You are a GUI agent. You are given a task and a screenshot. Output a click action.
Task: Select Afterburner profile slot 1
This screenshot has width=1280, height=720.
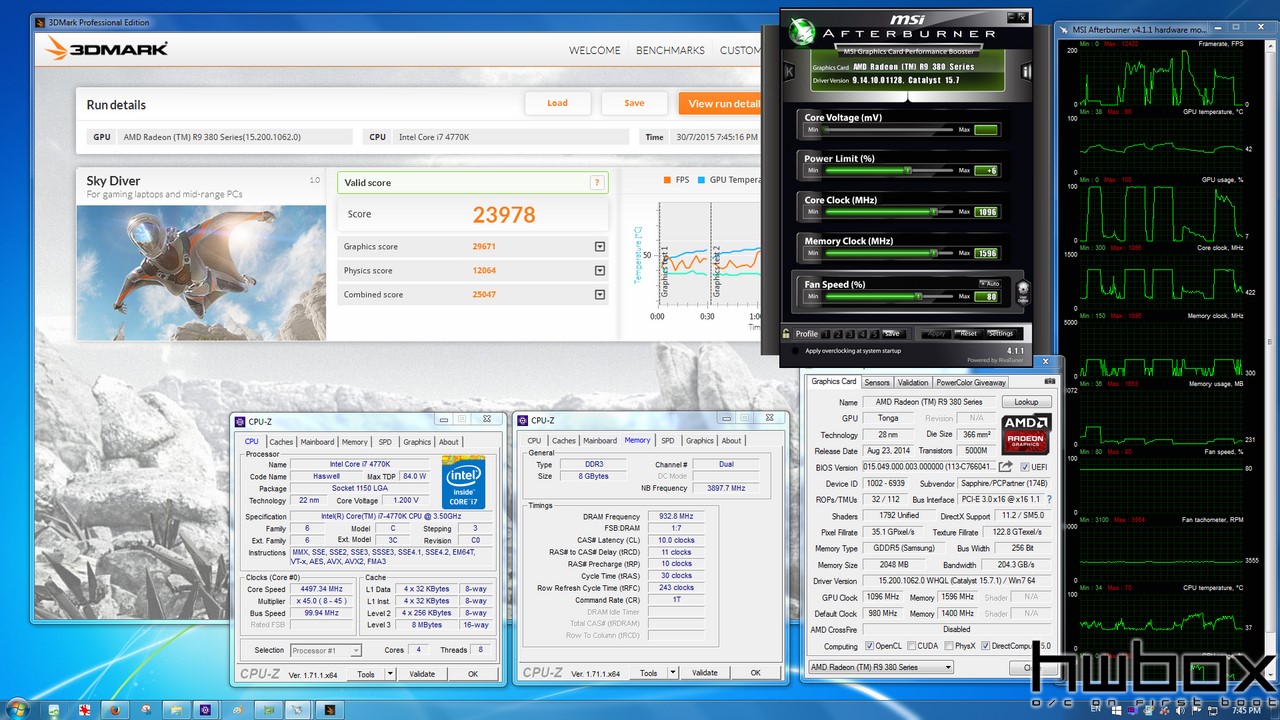(826, 334)
